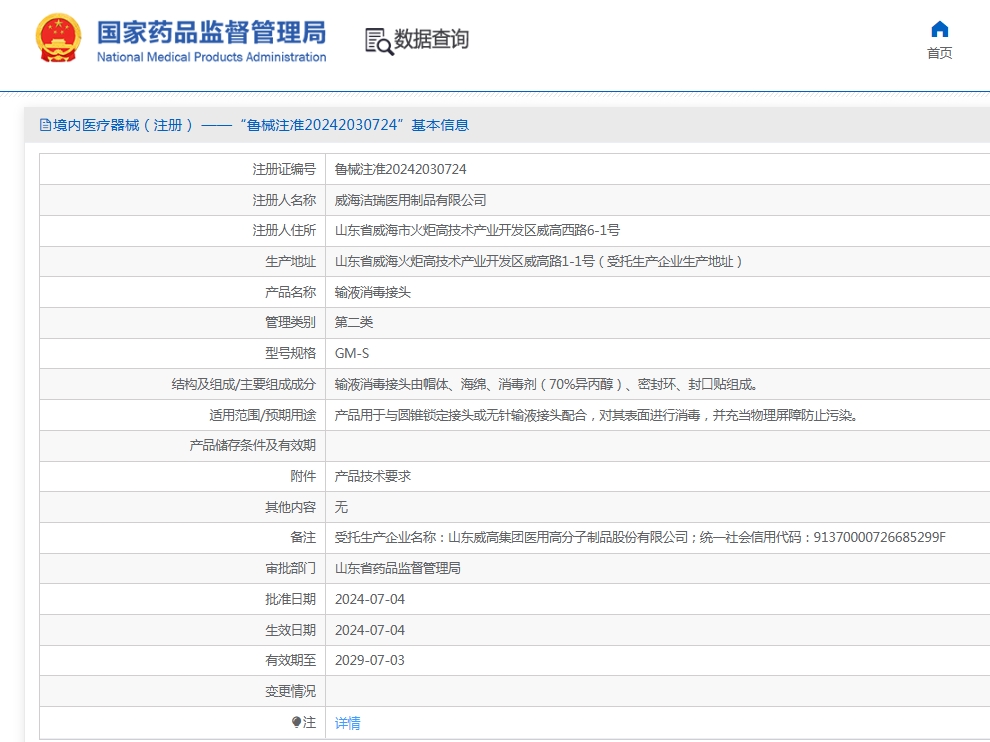
Task: Click the 产品名称 row label
Action: coord(290,292)
